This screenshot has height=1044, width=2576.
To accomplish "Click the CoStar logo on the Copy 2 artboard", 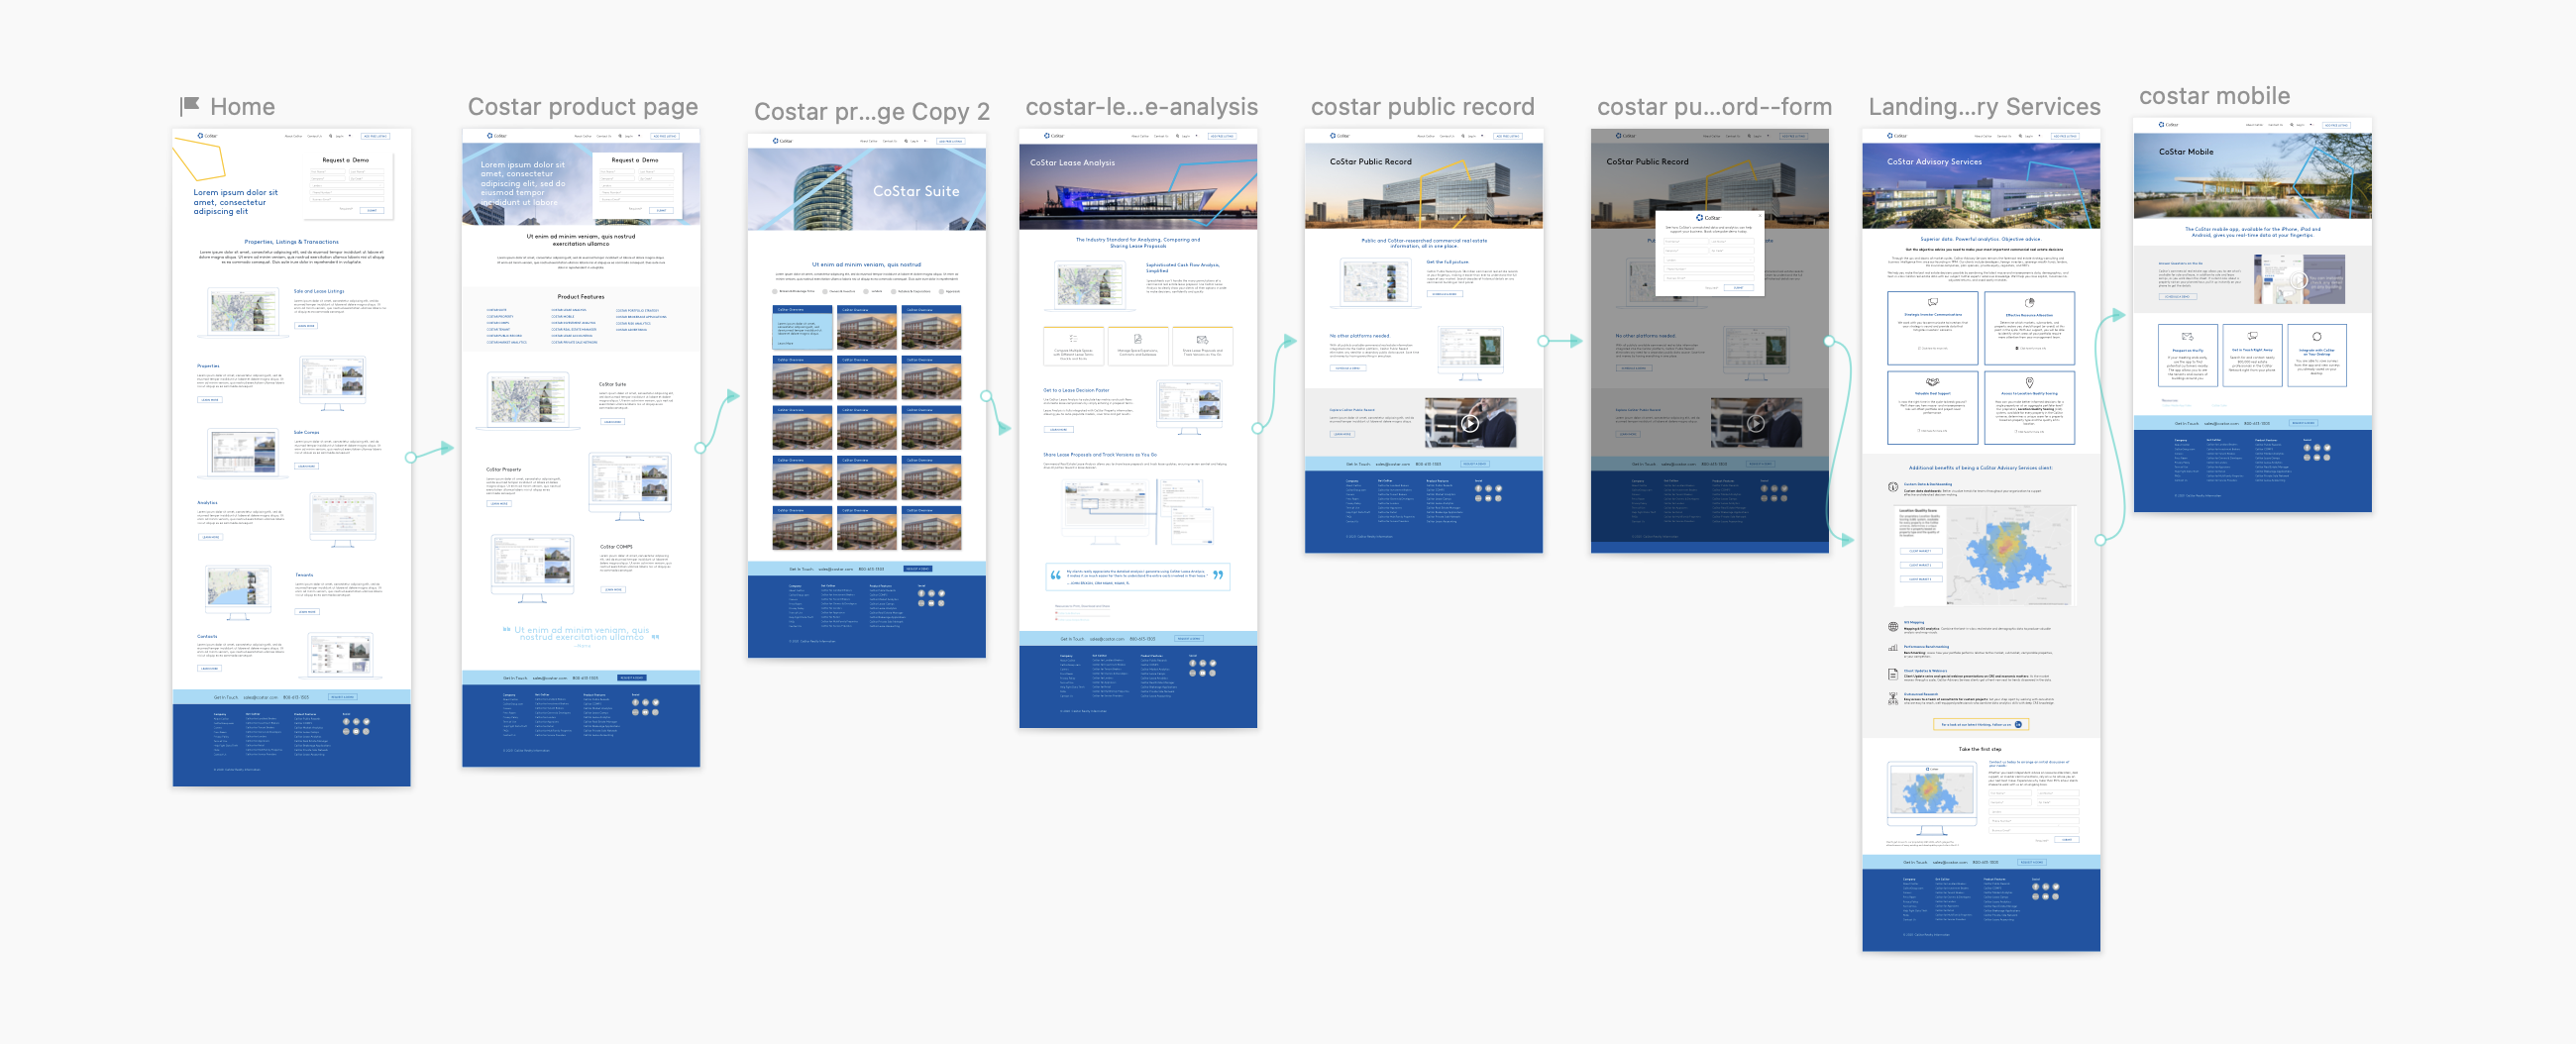I will click(x=783, y=141).
